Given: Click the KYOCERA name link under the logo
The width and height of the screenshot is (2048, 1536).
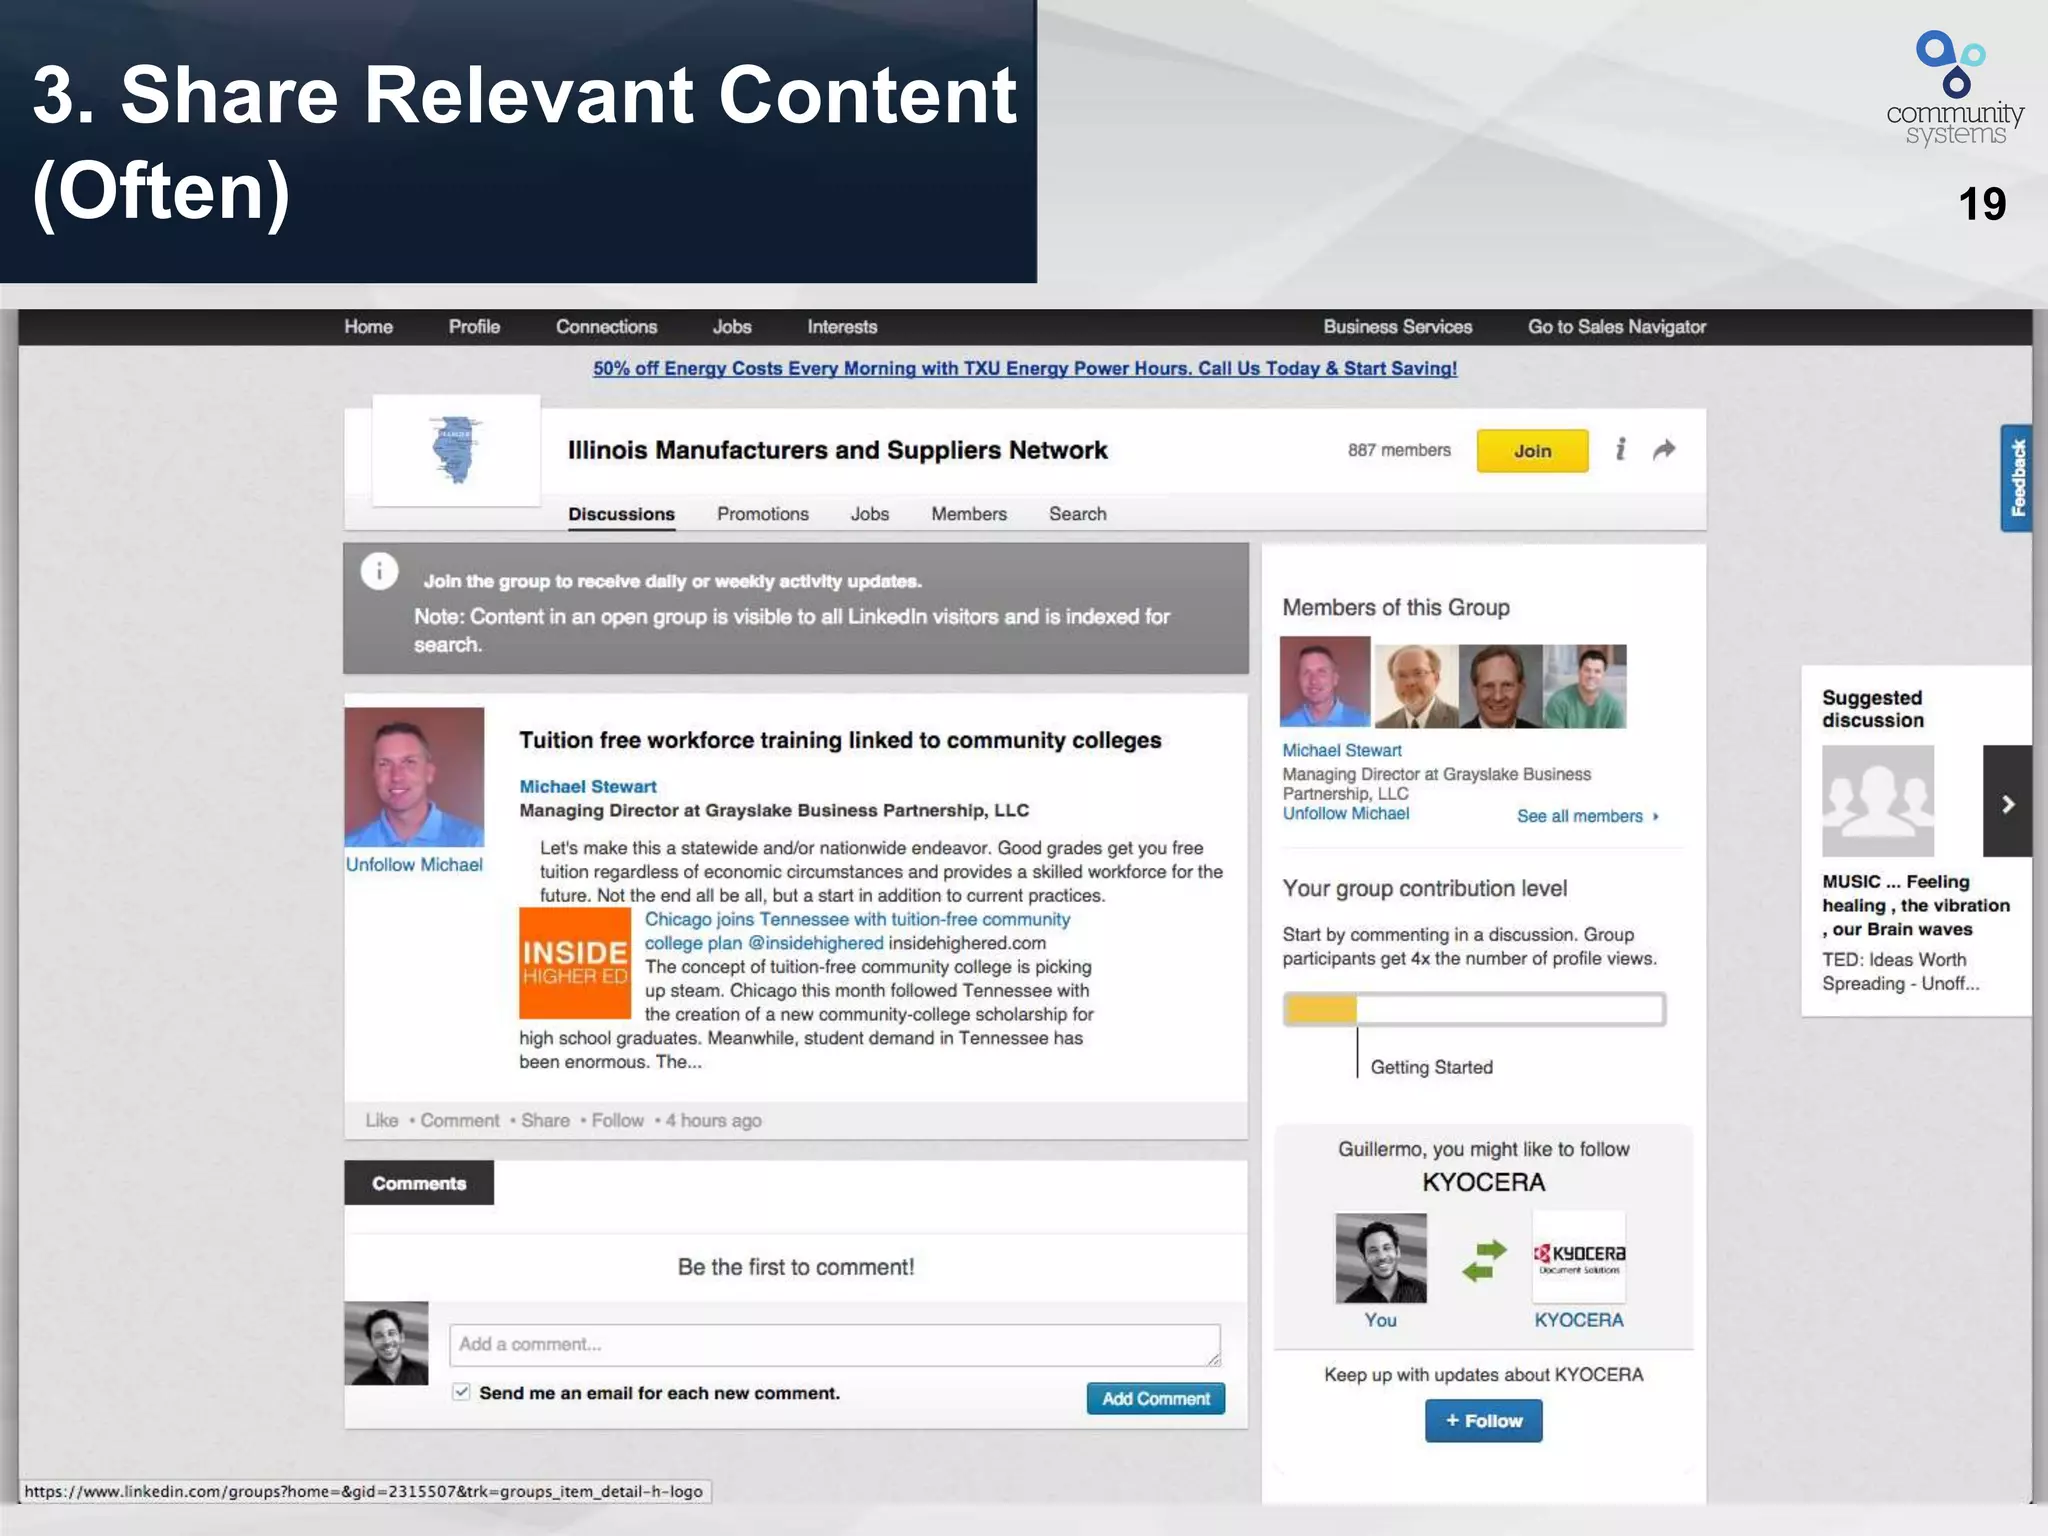Looking at the screenshot, I should [x=1579, y=1320].
